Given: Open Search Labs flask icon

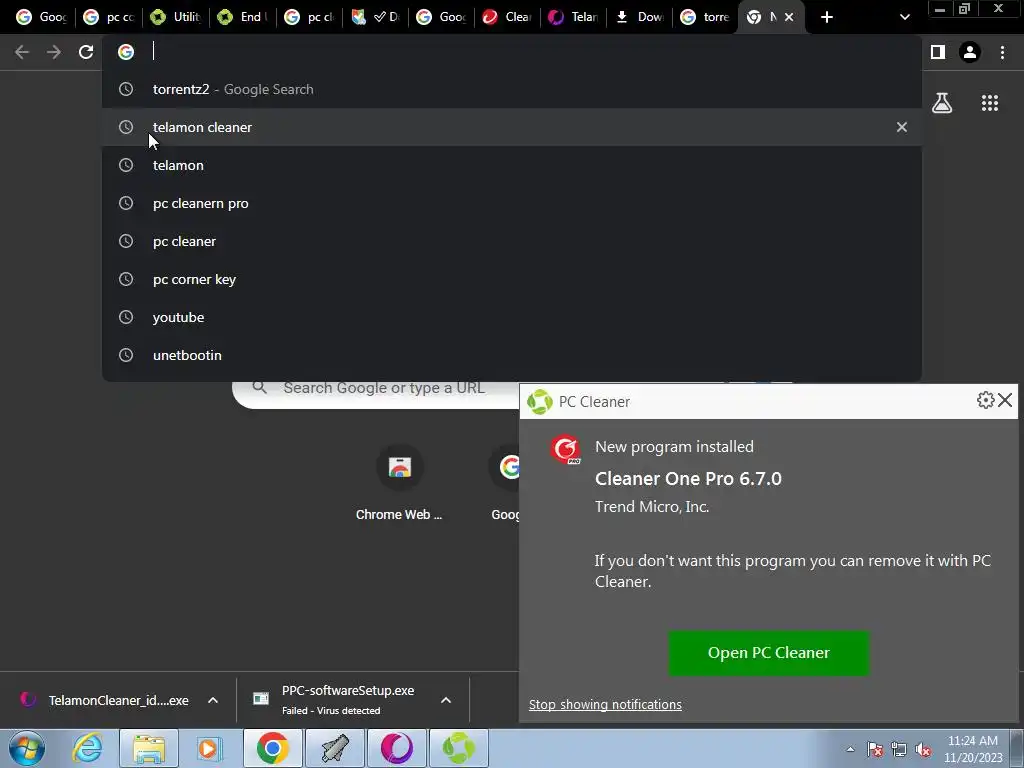Looking at the screenshot, I should [x=941, y=103].
